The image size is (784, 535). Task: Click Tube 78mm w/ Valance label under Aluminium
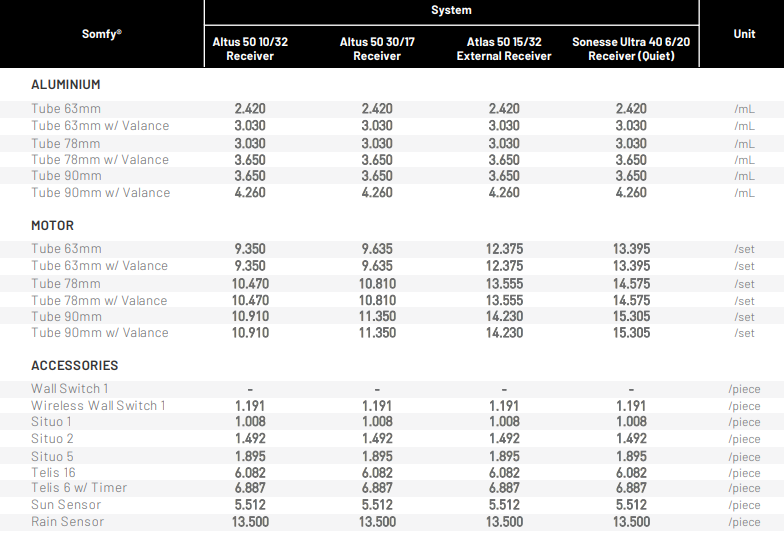click(x=100, y=160)
